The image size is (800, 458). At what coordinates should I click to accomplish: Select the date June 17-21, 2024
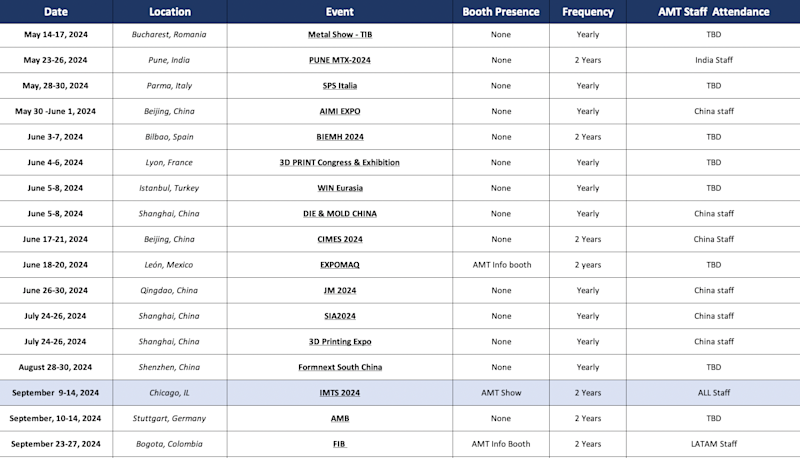tap(56, 239)
